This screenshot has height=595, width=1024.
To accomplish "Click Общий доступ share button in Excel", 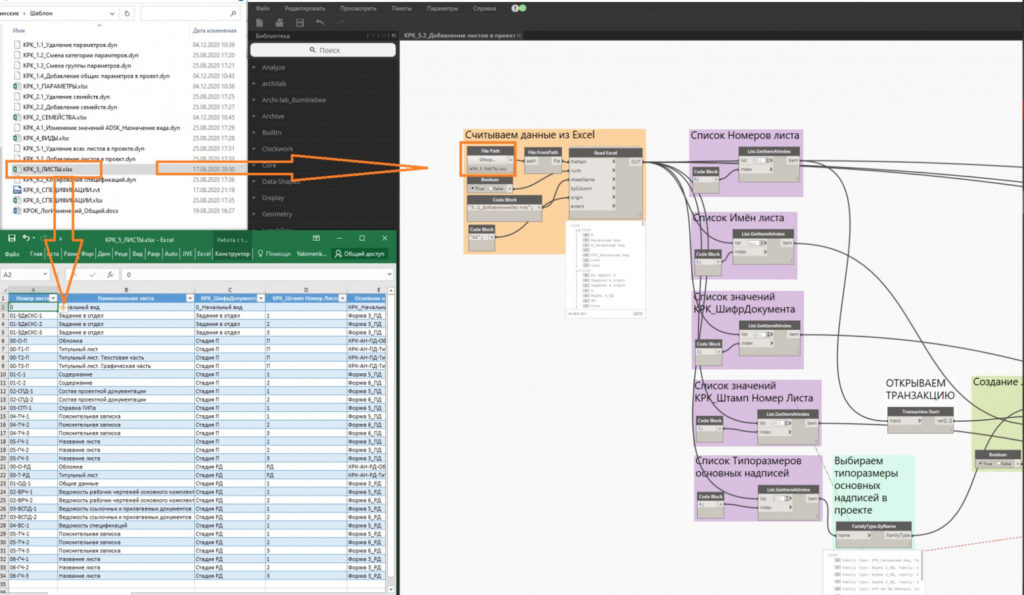I will 360,253.
